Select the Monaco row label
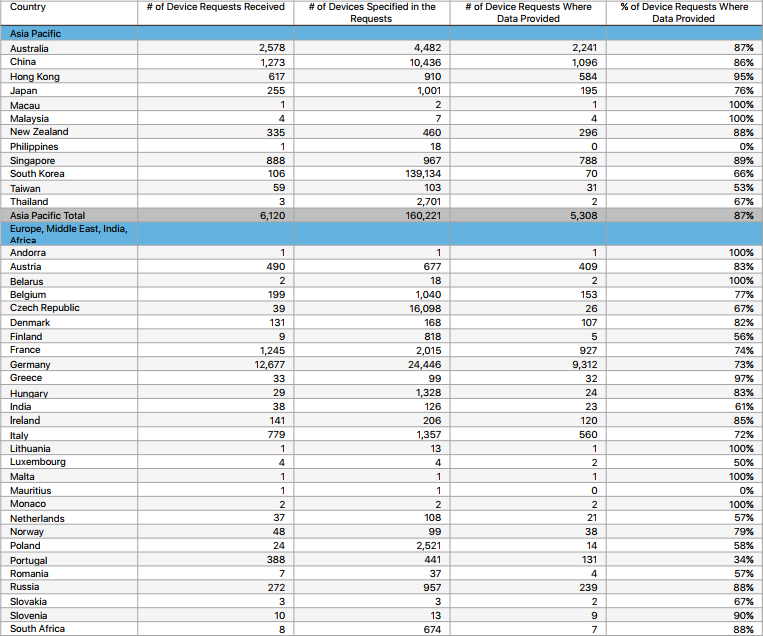Viewport: 763px width, 636px height. pyautogui.click(x=28, y=504)
